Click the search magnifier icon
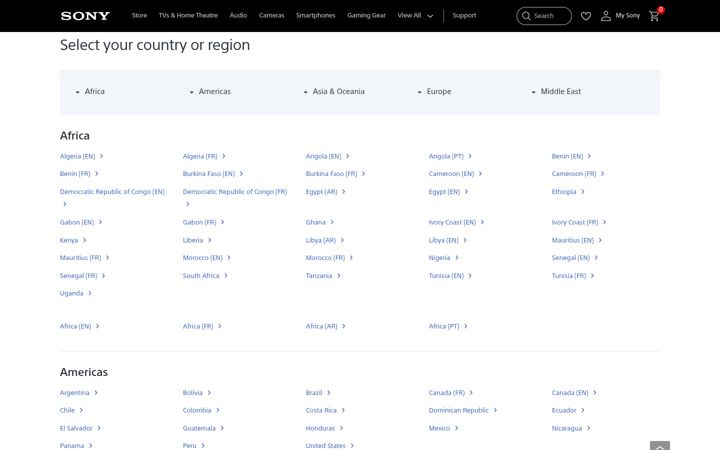 coord(526,16)
